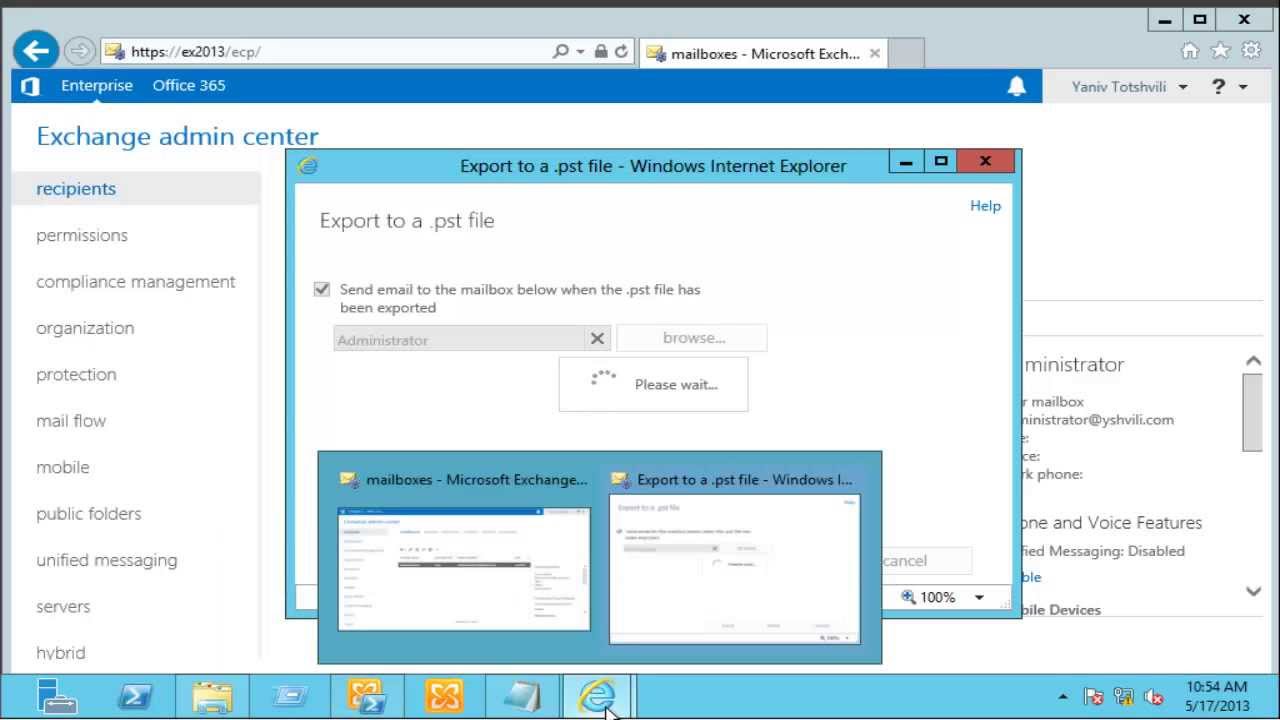Screen dimensions: 1280x720
Task: Open the IE Favorites star icon
Action: (1220, 51)
